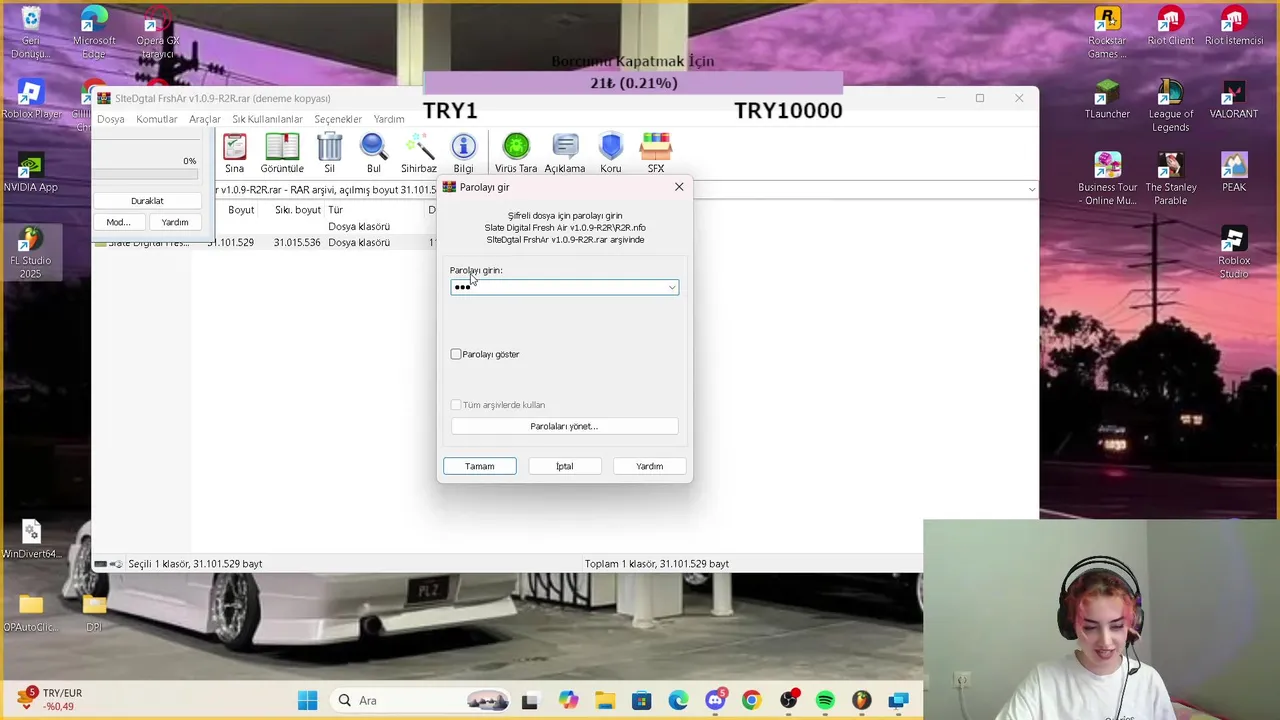Screen dimensions: 1280x720
Task: Open Parolaları yönet... button
Action: point(564,426)
